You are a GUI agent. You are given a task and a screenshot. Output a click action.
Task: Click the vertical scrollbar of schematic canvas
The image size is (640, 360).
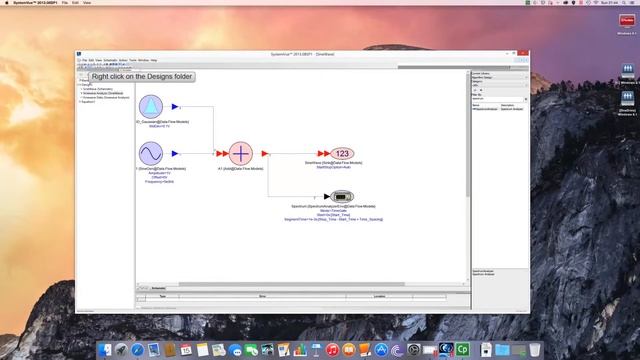tap(468, 135)
